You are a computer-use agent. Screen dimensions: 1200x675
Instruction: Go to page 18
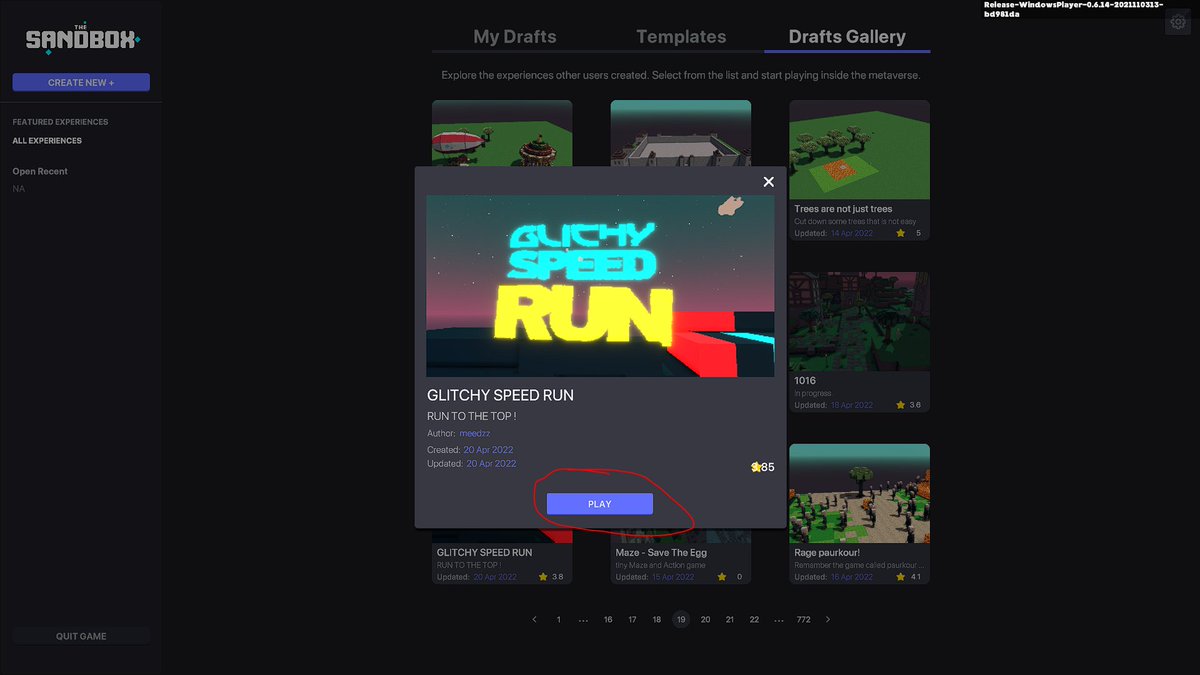coord(656,620)
